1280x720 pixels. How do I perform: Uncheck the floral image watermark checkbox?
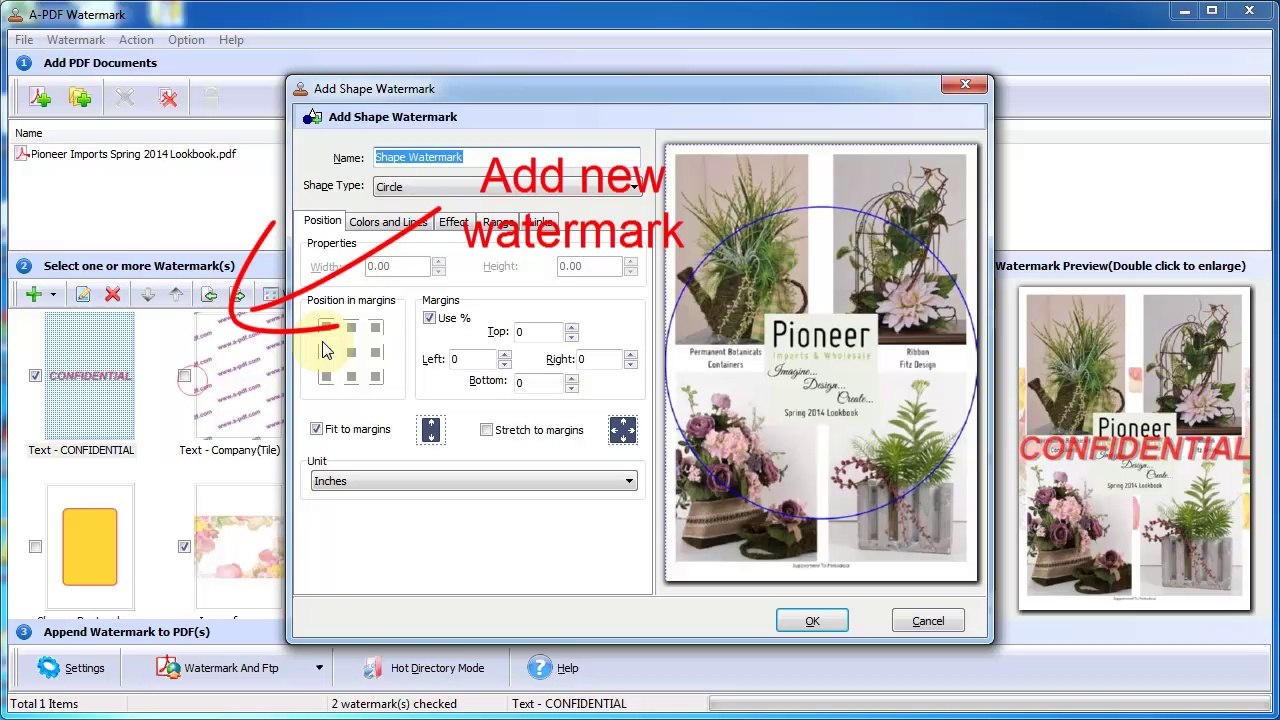point(184,546)
